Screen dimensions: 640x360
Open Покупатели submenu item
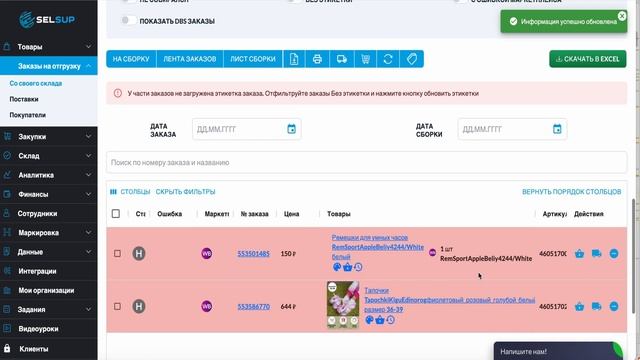pos(28,115)
